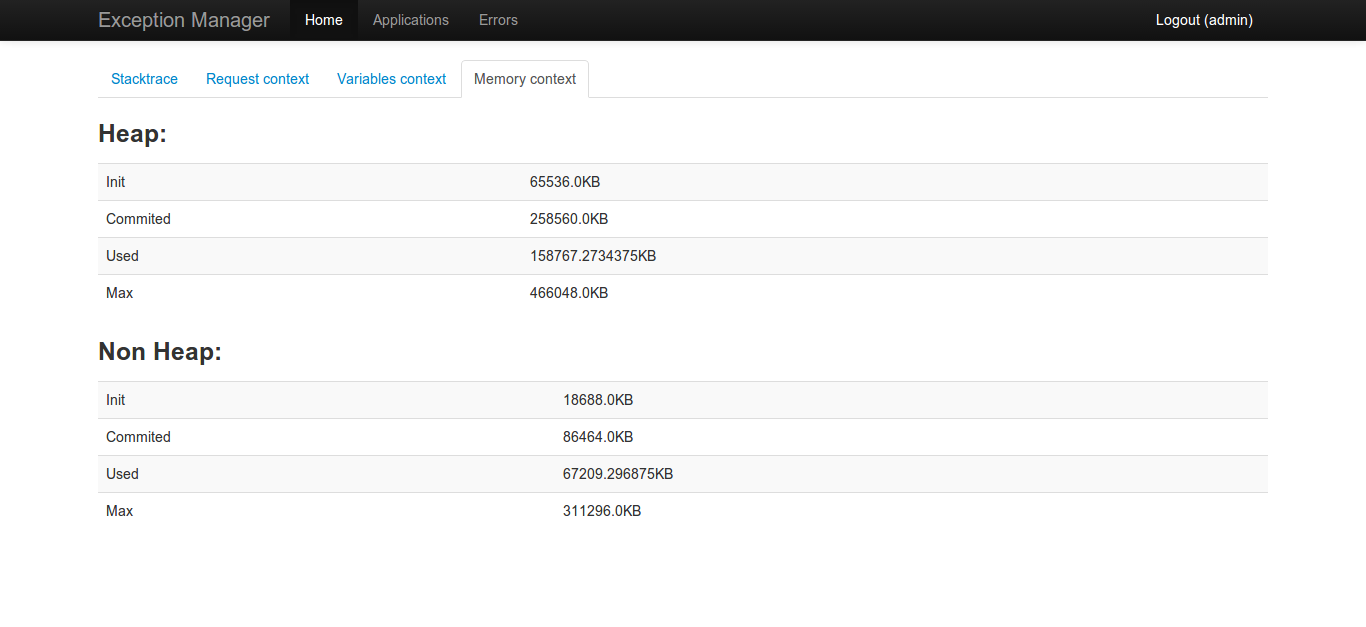Switch to the Stacktrace tab
Image resolution: width=1366 pixels, height=627 pixels.
coord(145,79)
